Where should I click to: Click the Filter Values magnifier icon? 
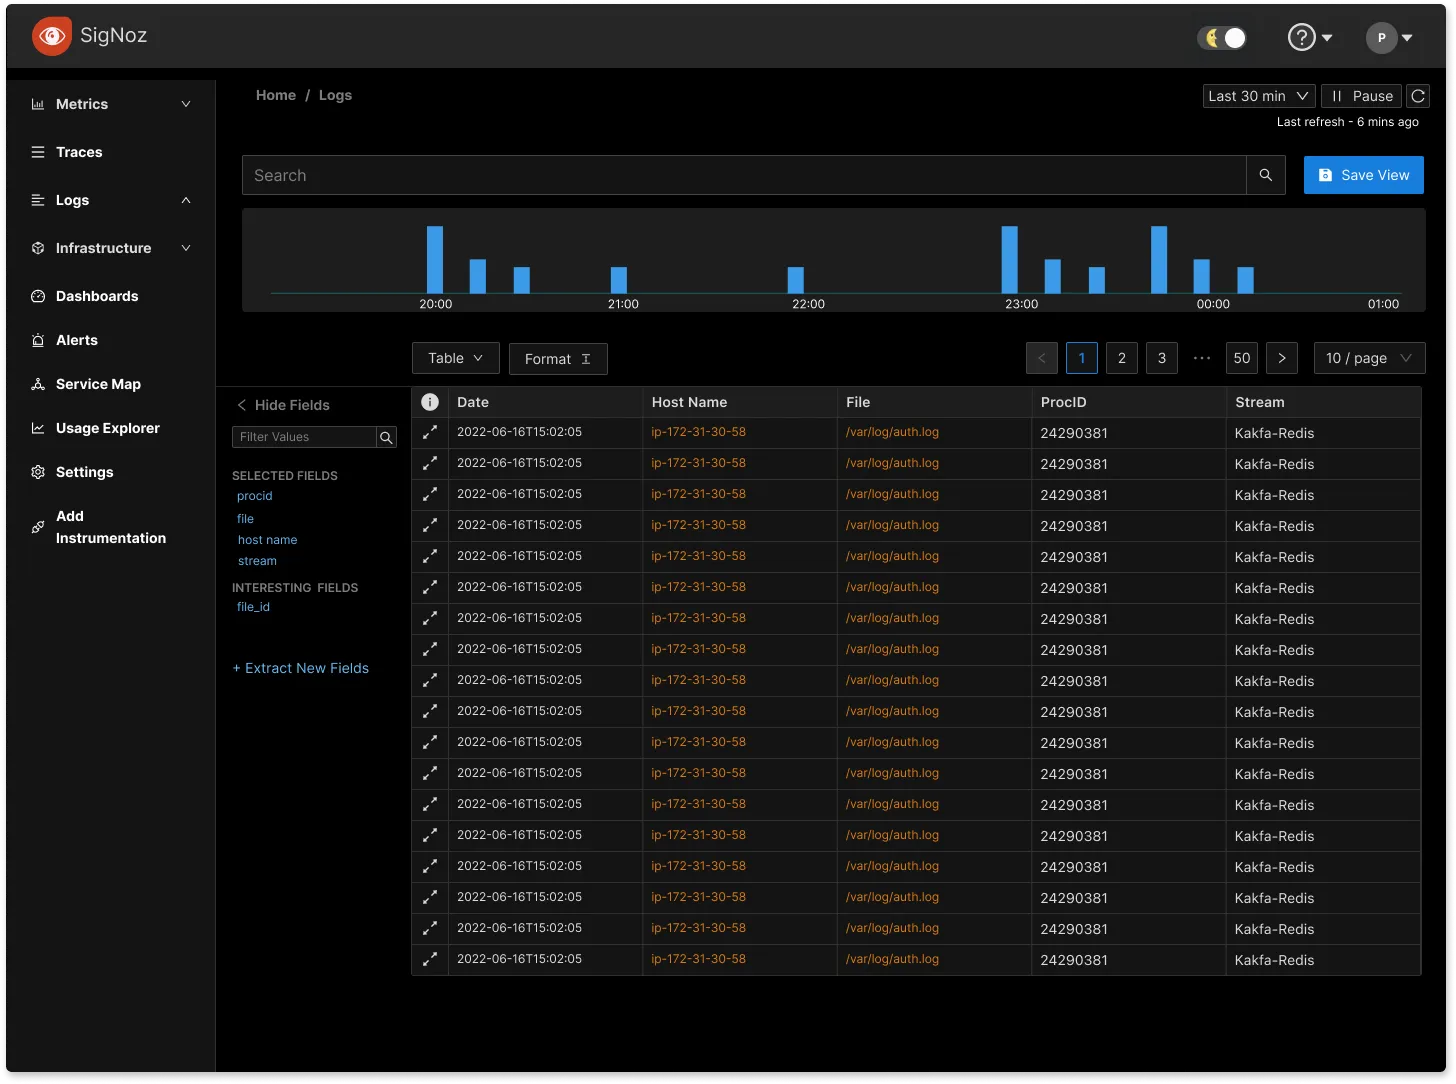pos(386,437)
